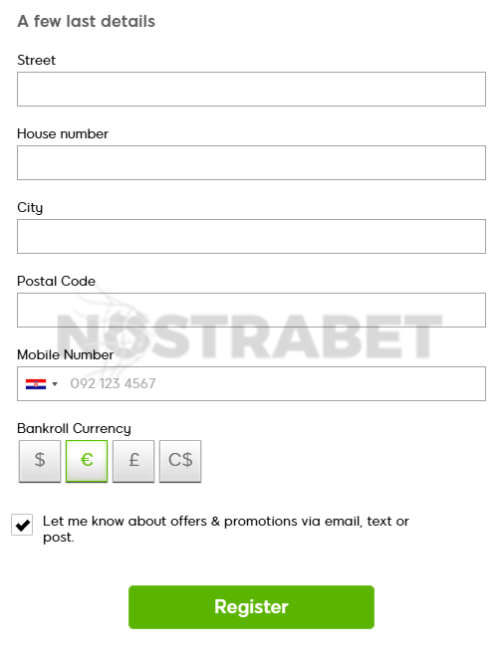The image size is (500, 662).
Task: Click the Postal Code input field
Action: 251,310
